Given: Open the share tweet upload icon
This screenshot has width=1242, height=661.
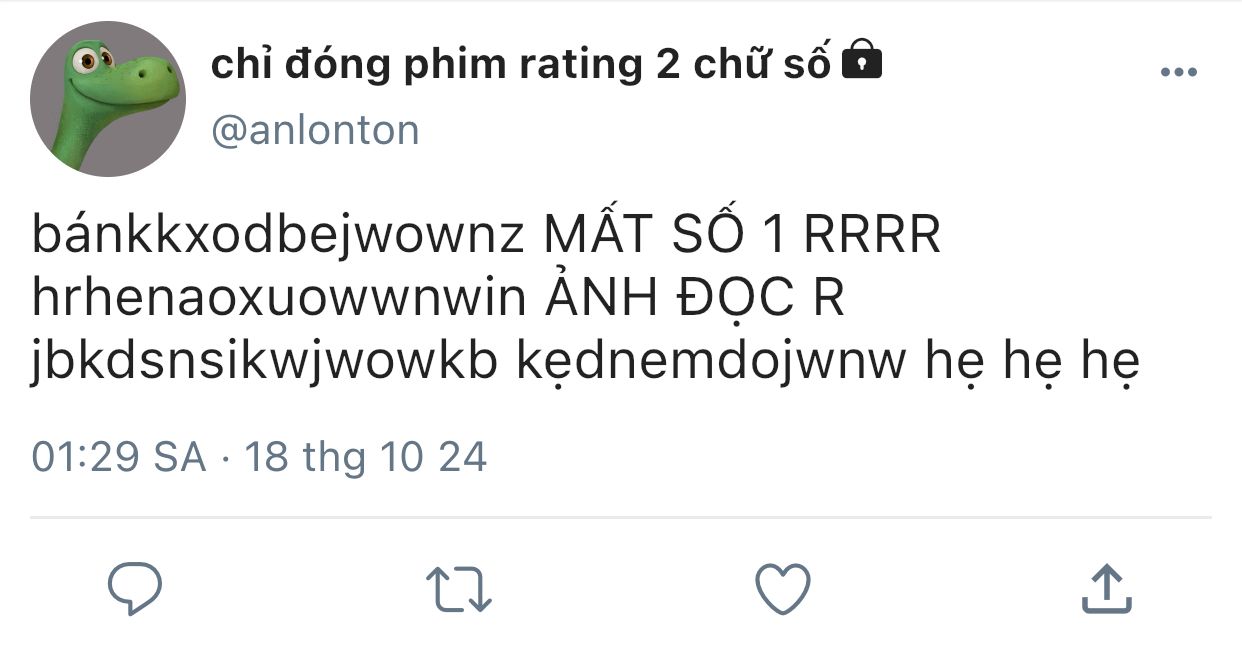Looking at the screenshot, I should pos(1107,588).
